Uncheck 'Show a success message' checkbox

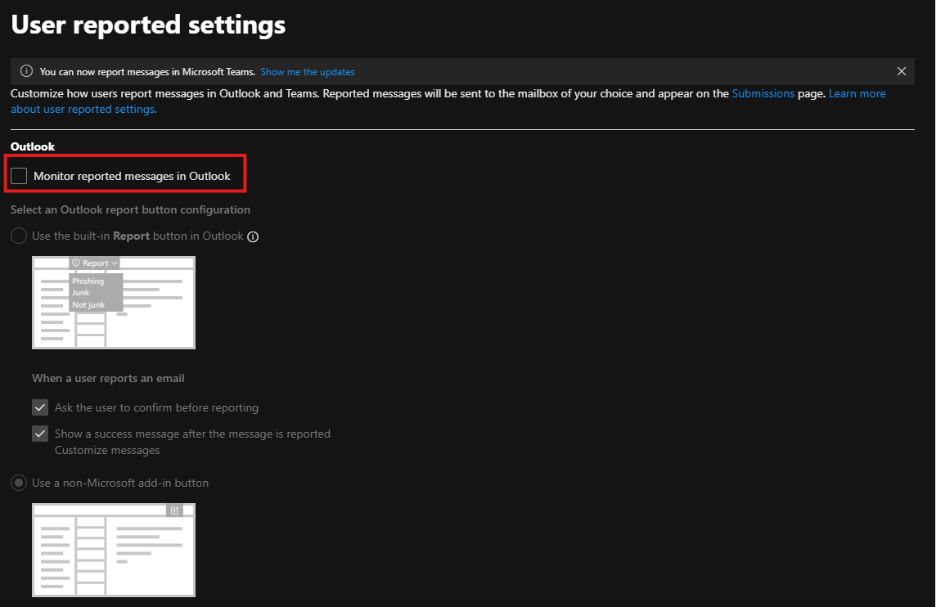[x=40, y=434]
